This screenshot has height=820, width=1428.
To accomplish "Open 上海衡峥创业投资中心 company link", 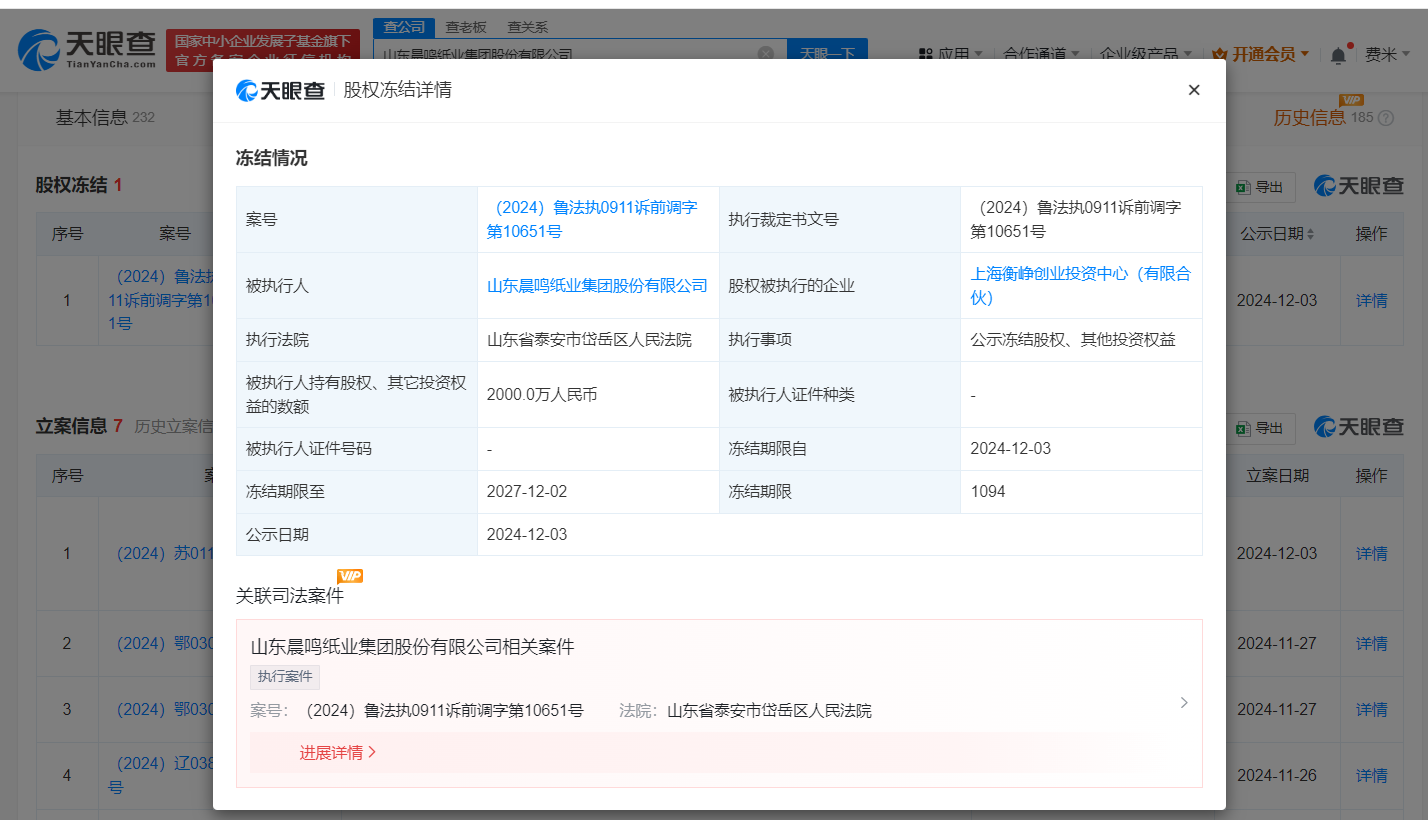I will pyautogui.click(x=1080, y=285).
